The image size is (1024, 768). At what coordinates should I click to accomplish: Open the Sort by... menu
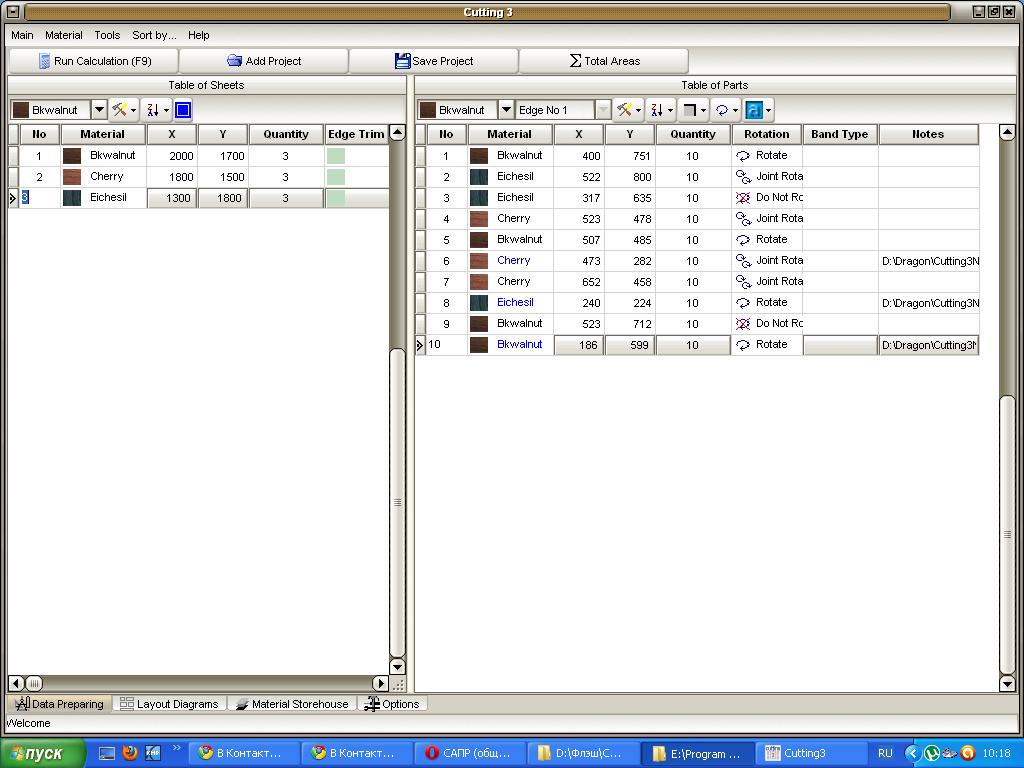[154, 35]
